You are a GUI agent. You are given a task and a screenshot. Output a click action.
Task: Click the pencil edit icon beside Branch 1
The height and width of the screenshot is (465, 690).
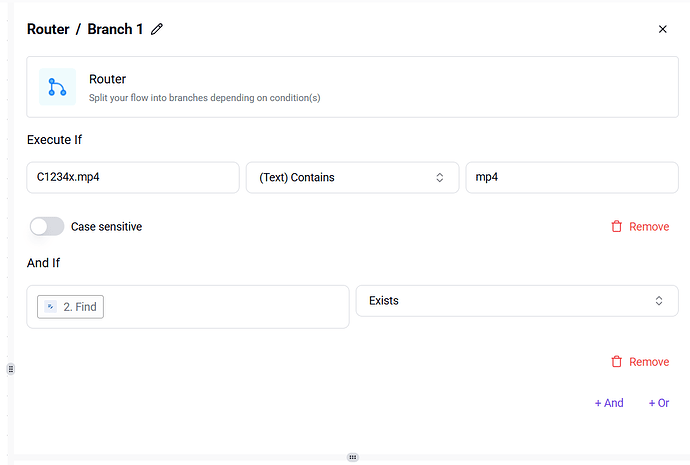[x=157, y=29]
